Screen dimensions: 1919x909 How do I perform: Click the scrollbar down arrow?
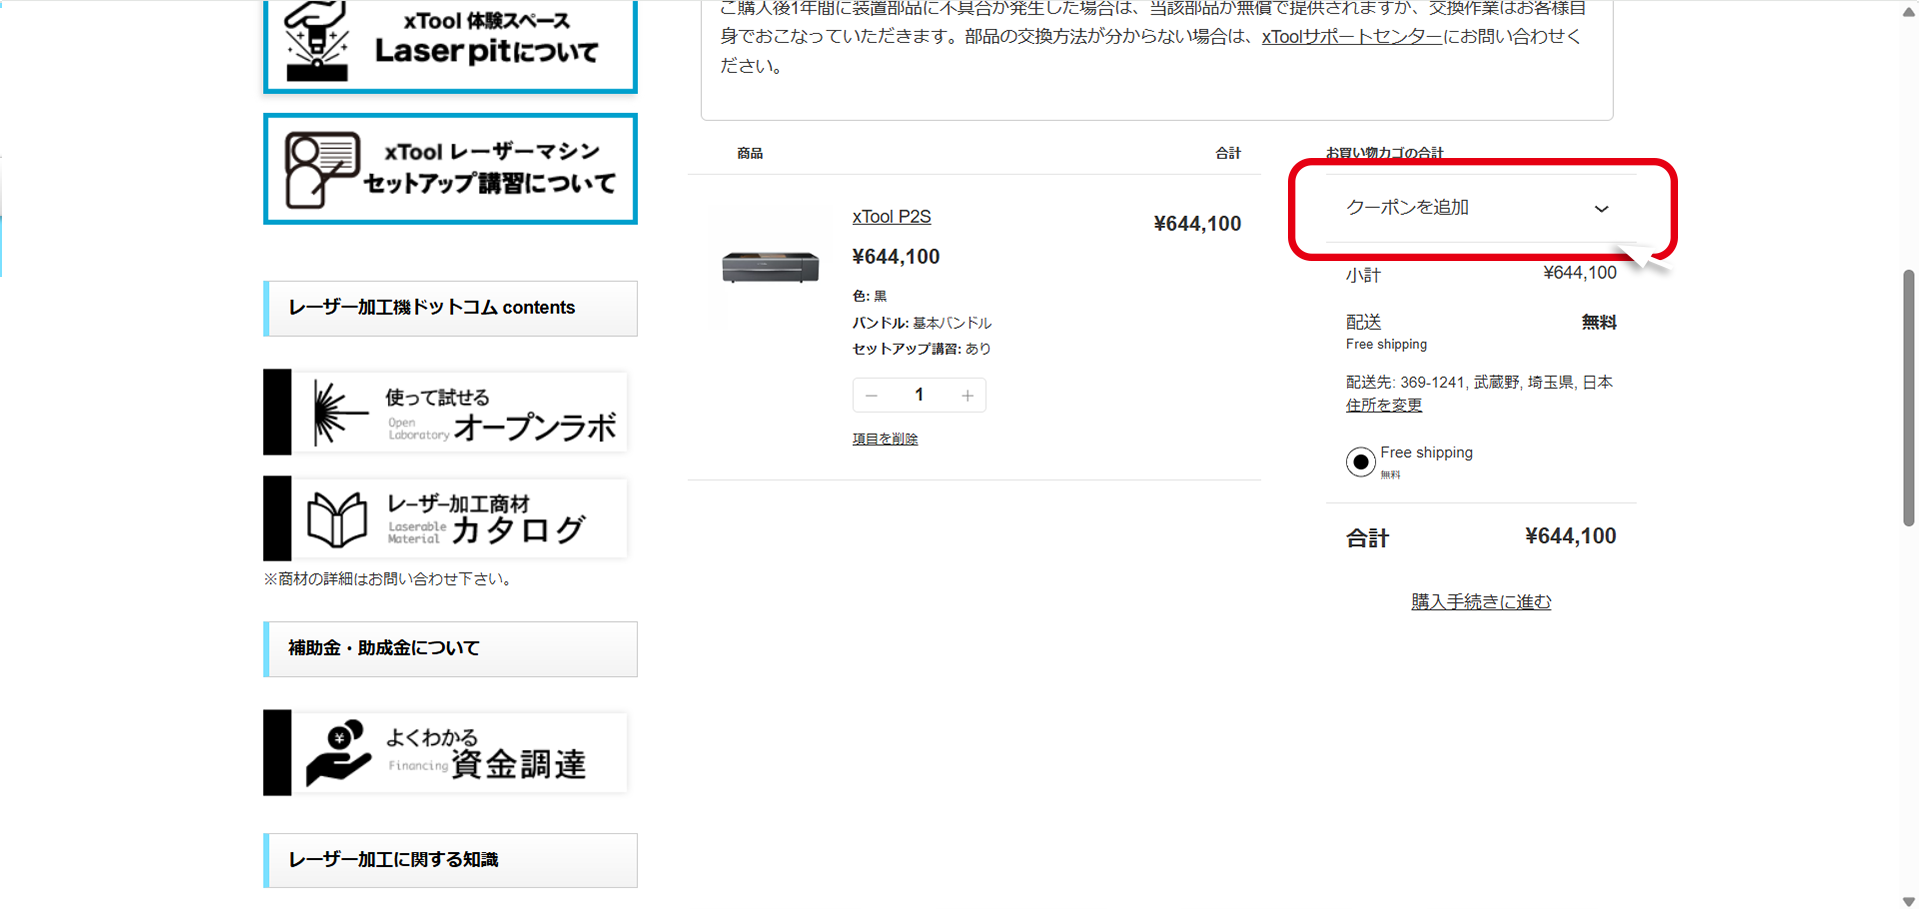click(x=1909, y=900)
